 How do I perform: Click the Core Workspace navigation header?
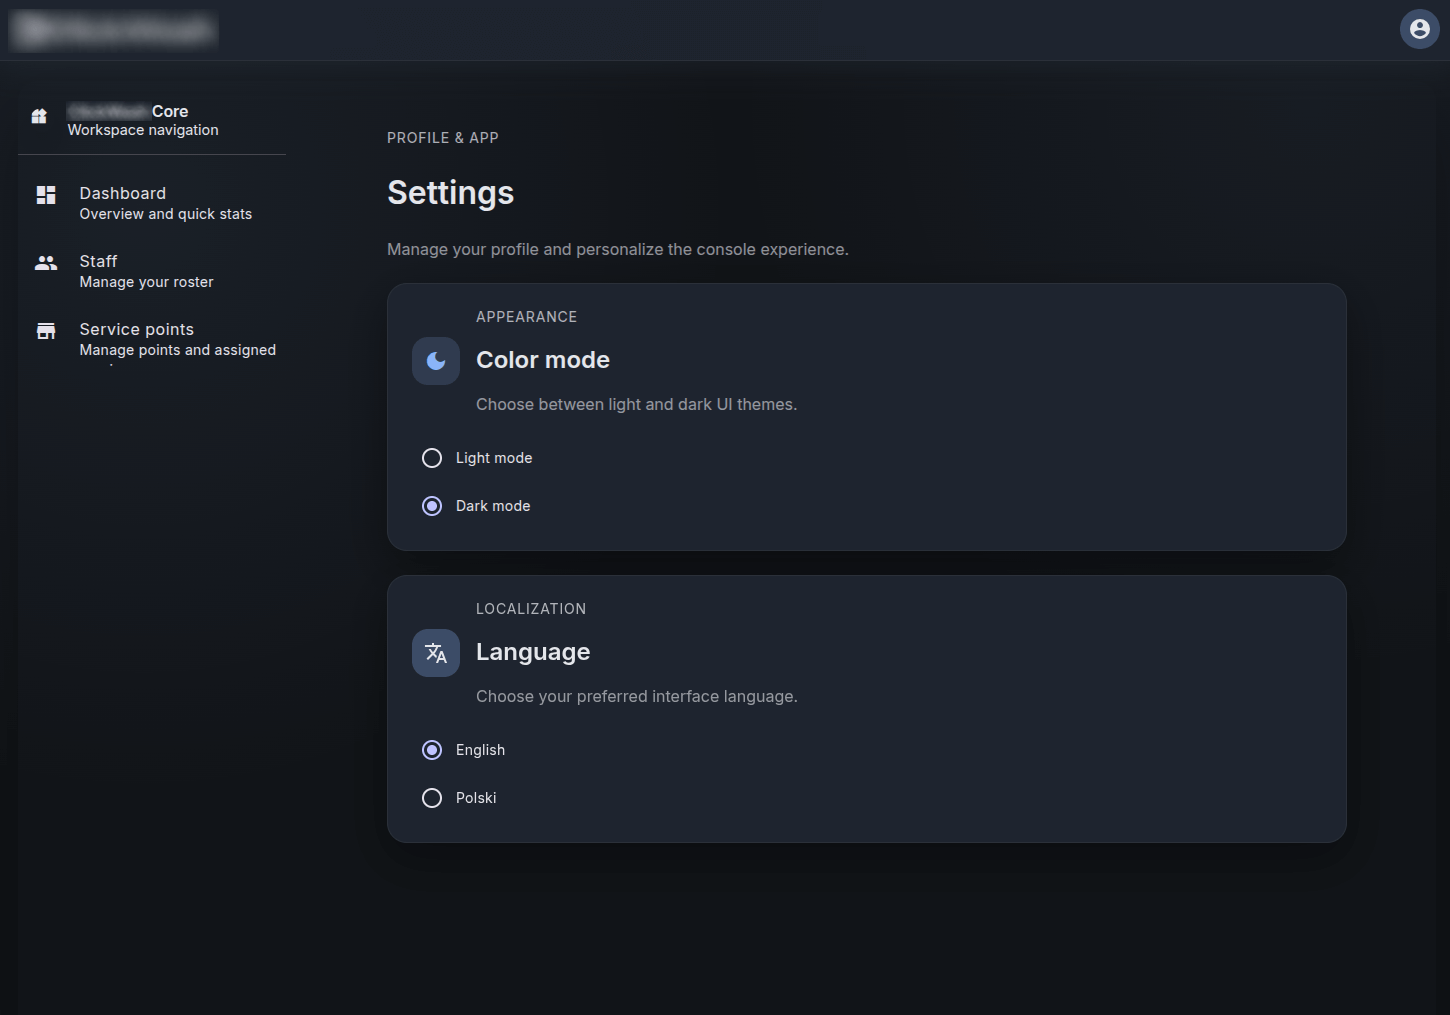[142, 120]
